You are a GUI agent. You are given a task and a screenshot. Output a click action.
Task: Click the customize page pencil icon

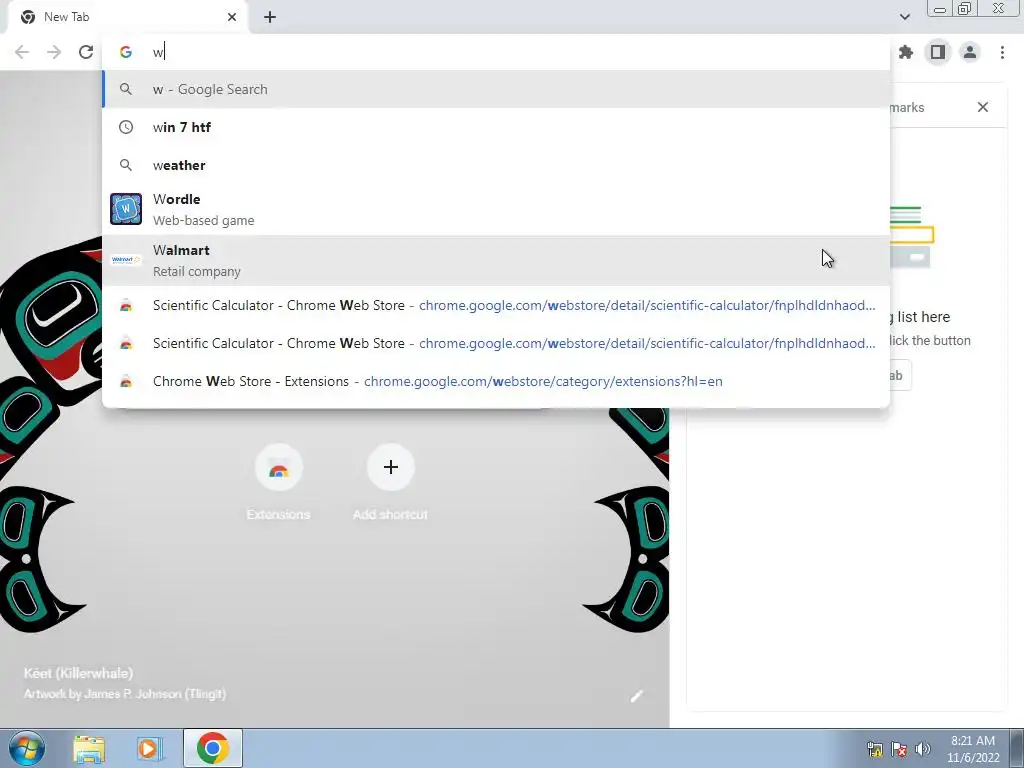(637, 696)
